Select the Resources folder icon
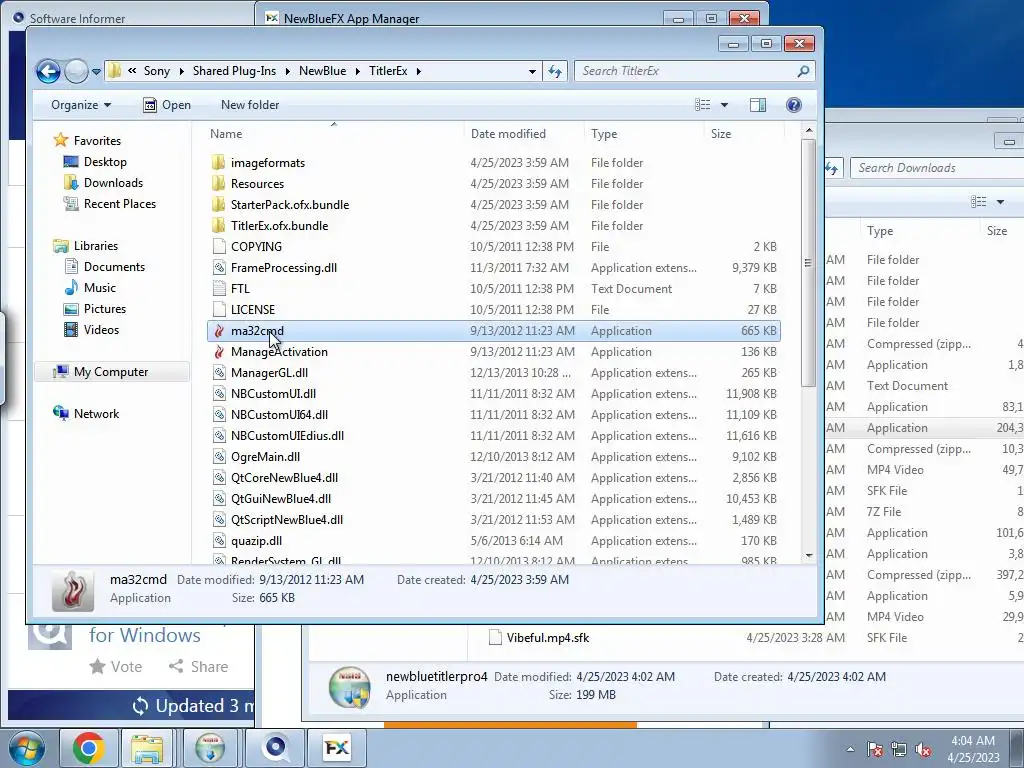Image resolution: width=1024 pixels, height=768 pixels. [219, 184]
